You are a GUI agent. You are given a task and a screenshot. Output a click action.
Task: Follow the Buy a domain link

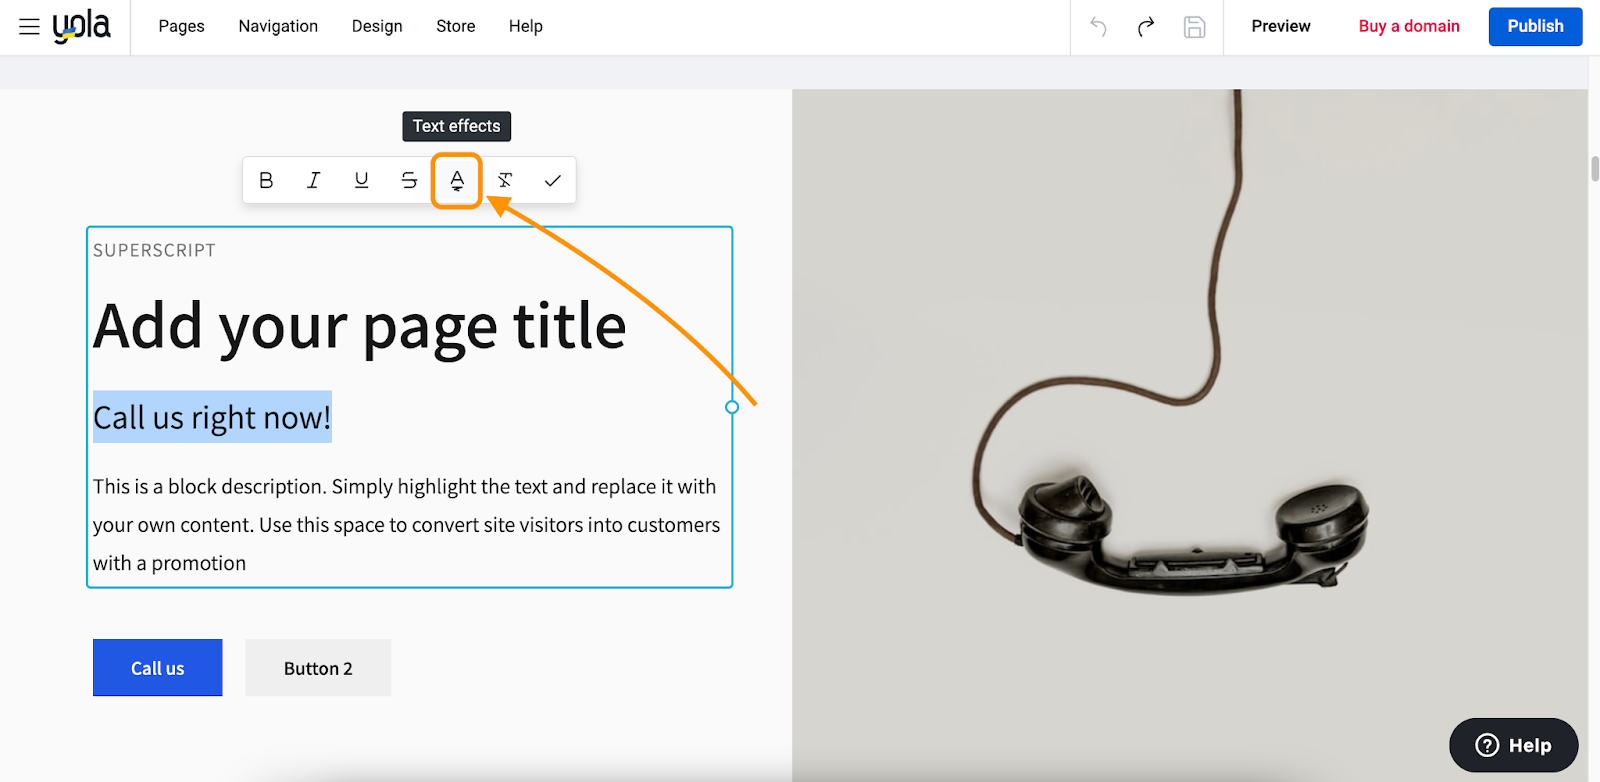pyautogui.click(x=1409, y=26)
